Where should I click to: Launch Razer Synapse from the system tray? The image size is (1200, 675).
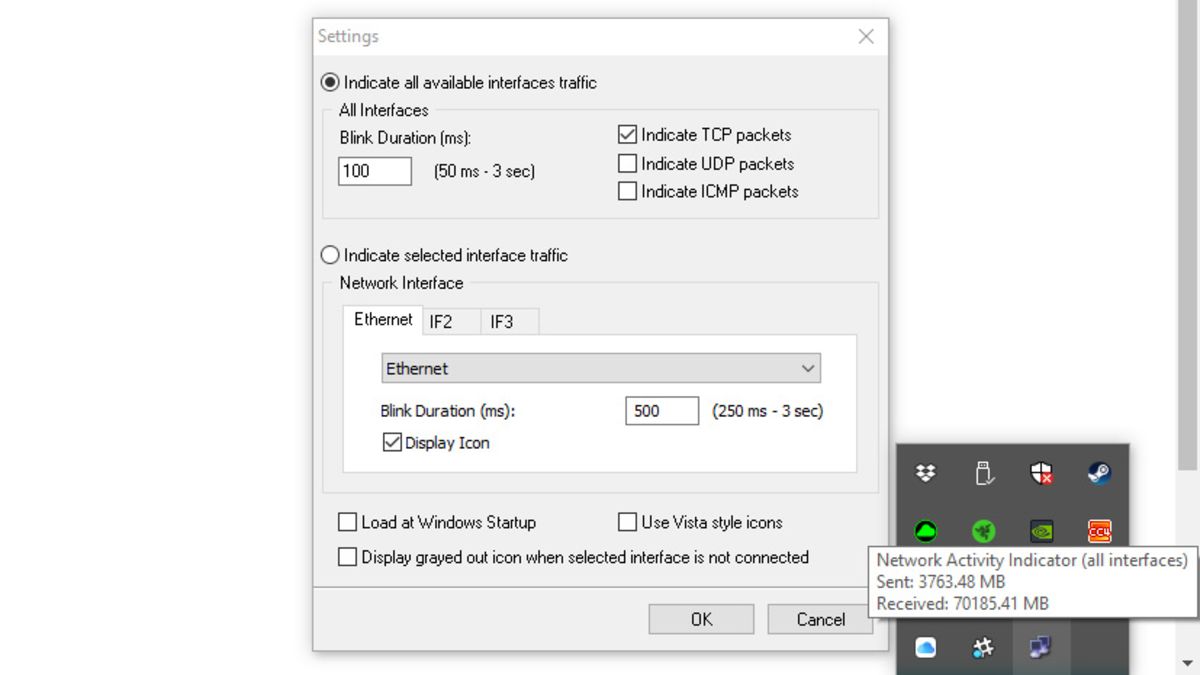[983, 531]
